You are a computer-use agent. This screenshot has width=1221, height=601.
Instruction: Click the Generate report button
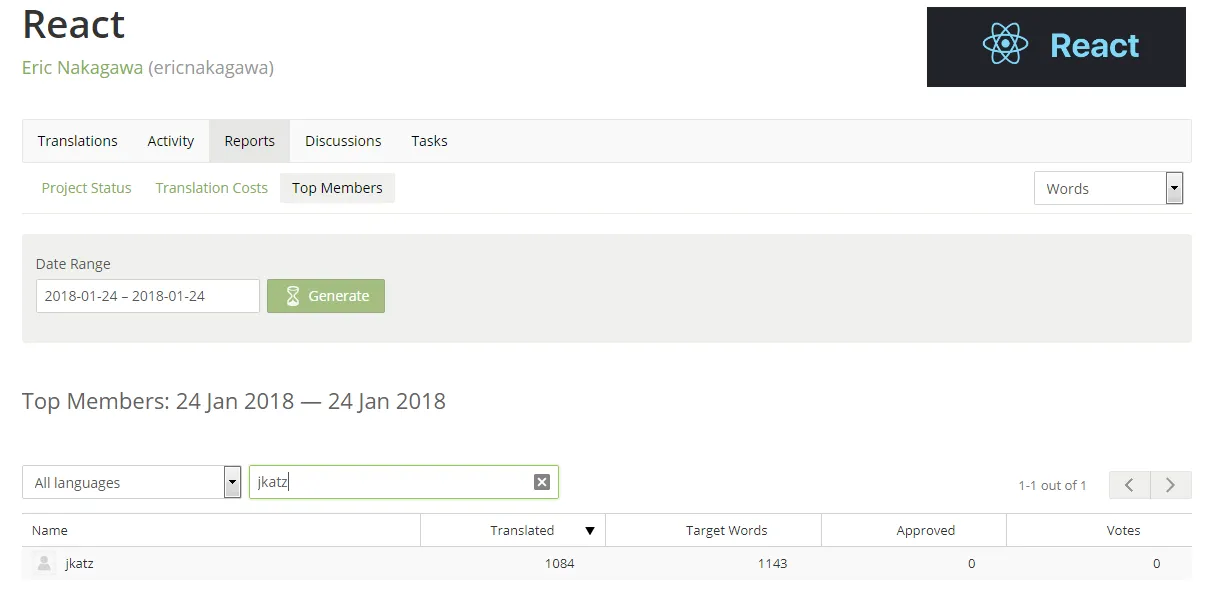tap(326, 296)
